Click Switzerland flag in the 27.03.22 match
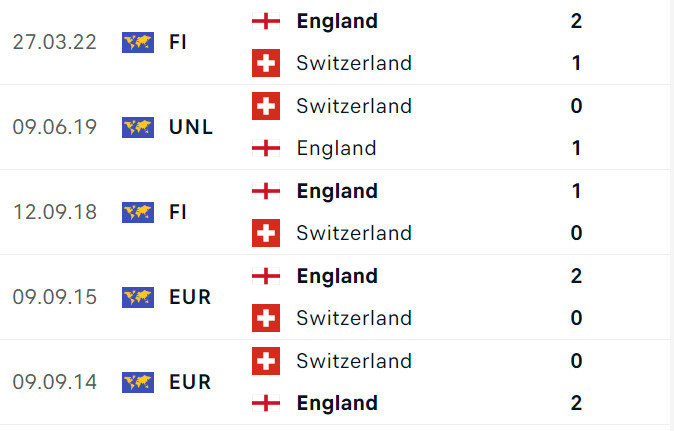Image resolution: width=674 pixels, height=431 pixels. pos(265,63)
